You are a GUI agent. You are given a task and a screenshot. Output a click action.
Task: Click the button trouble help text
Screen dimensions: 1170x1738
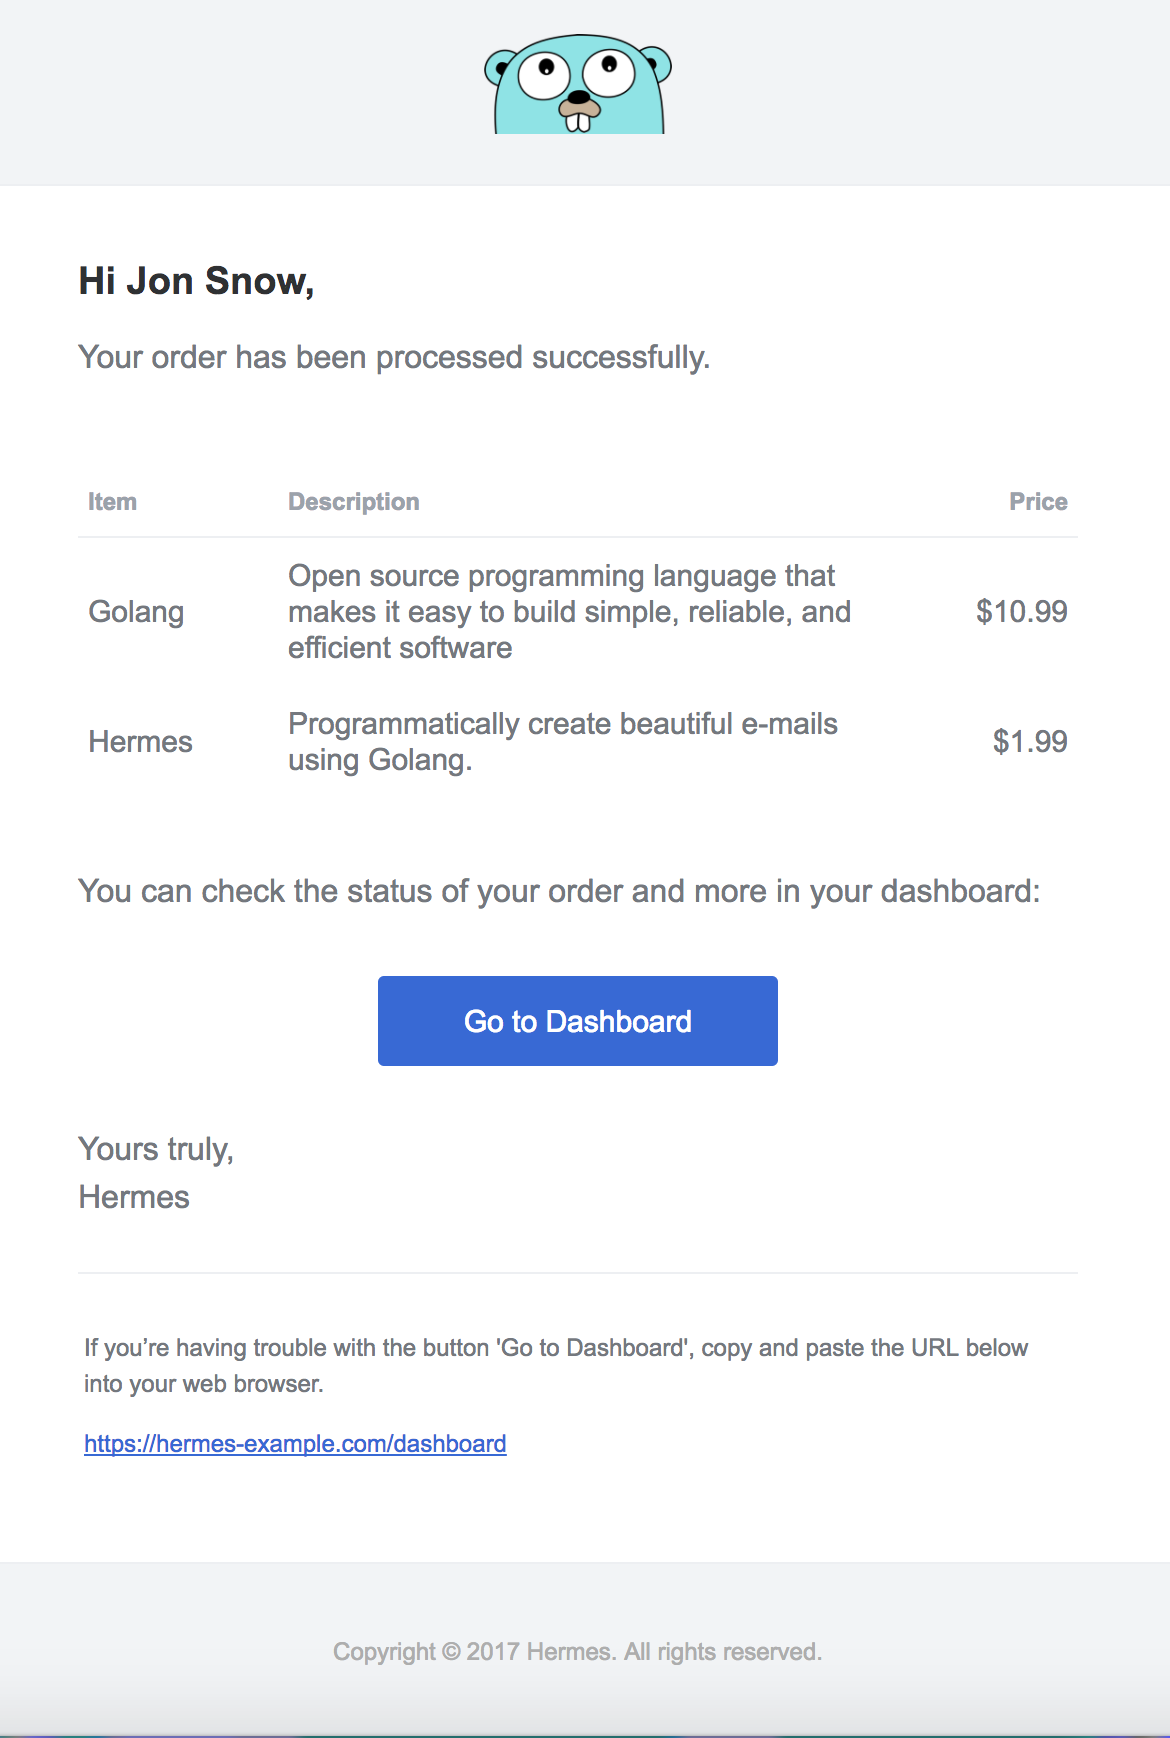pyautogui.click(x=555, y=1366)
